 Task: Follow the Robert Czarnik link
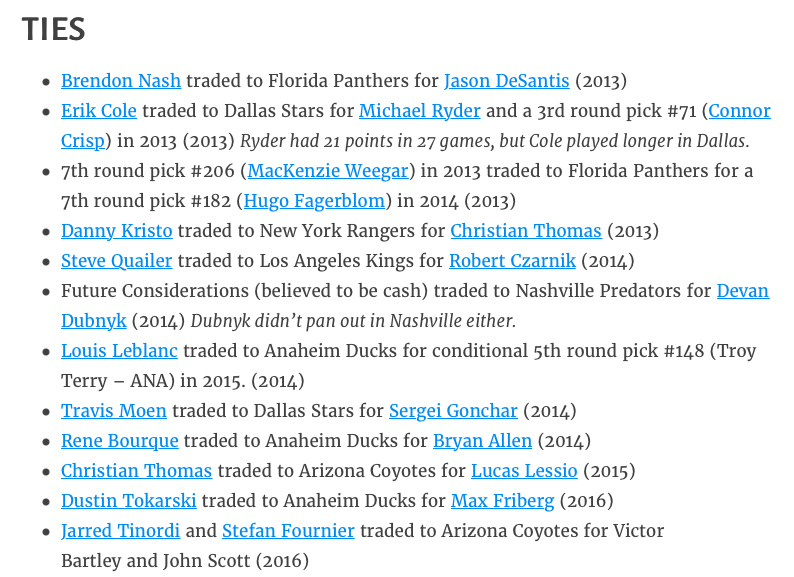(x=512, y=261)
